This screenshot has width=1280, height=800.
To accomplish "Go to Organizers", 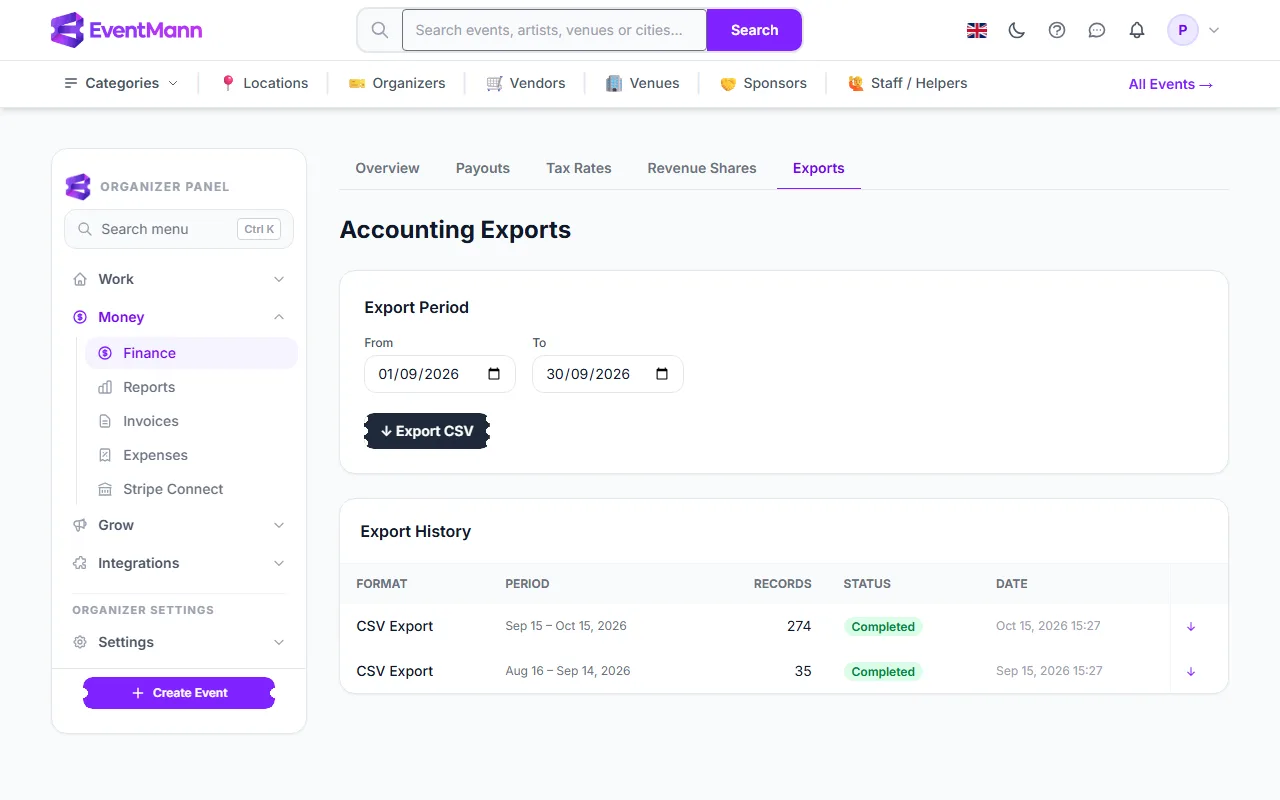I will 397,83.
